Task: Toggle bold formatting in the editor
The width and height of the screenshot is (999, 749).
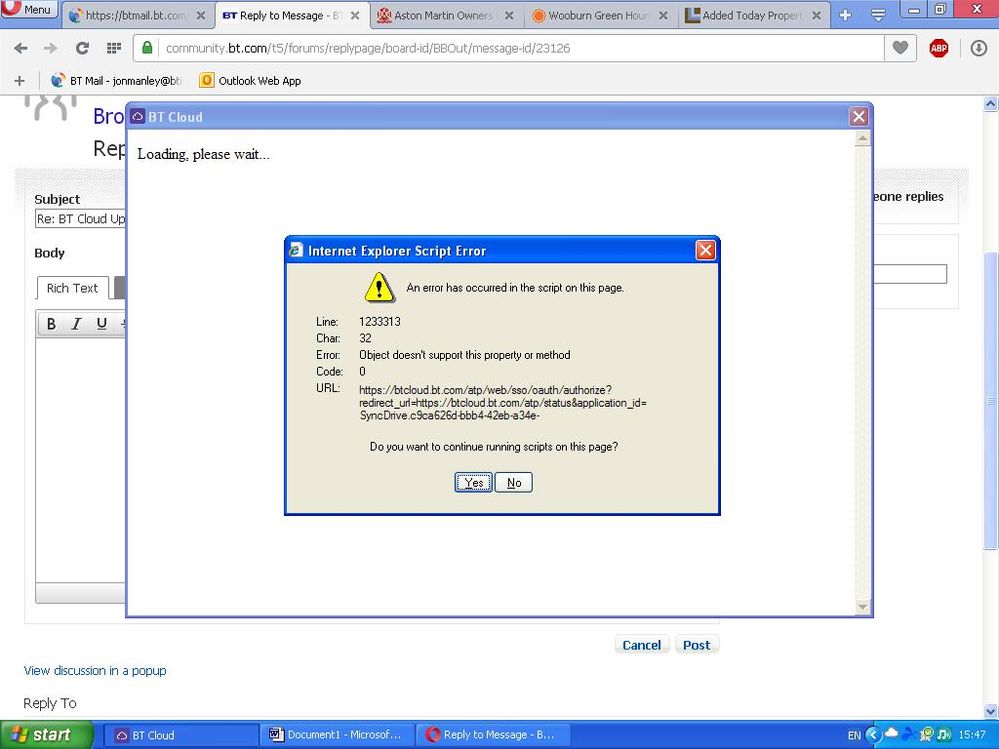Action: (x=51, y=324)
